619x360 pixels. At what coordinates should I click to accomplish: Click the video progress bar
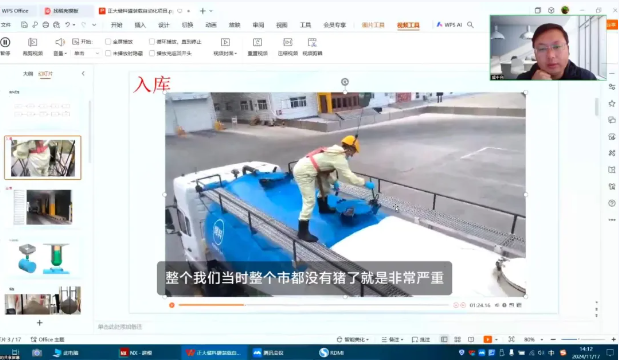point(313,305)
